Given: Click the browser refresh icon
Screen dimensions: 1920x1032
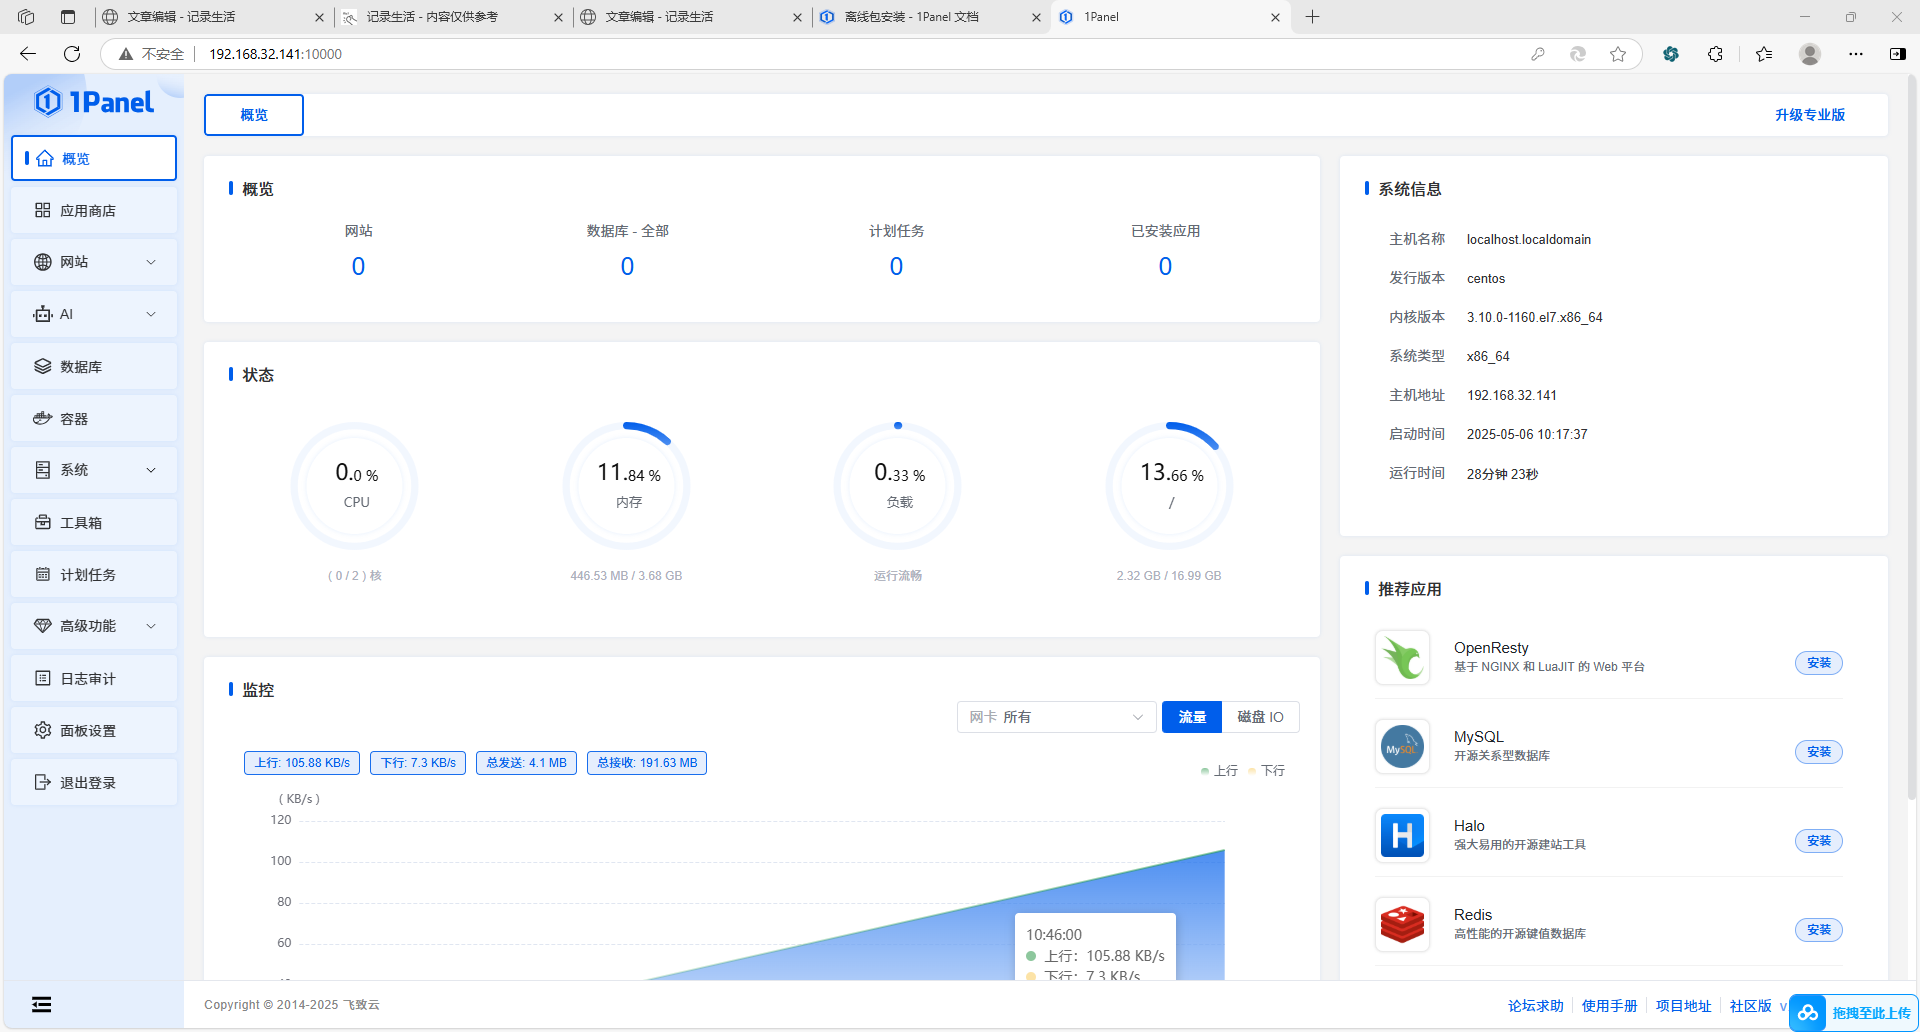Looking at the screenshot, I should 72,54.
